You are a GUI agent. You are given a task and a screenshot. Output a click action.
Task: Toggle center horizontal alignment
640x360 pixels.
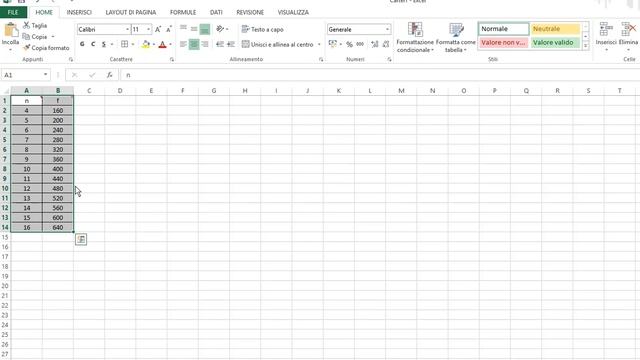194,44
